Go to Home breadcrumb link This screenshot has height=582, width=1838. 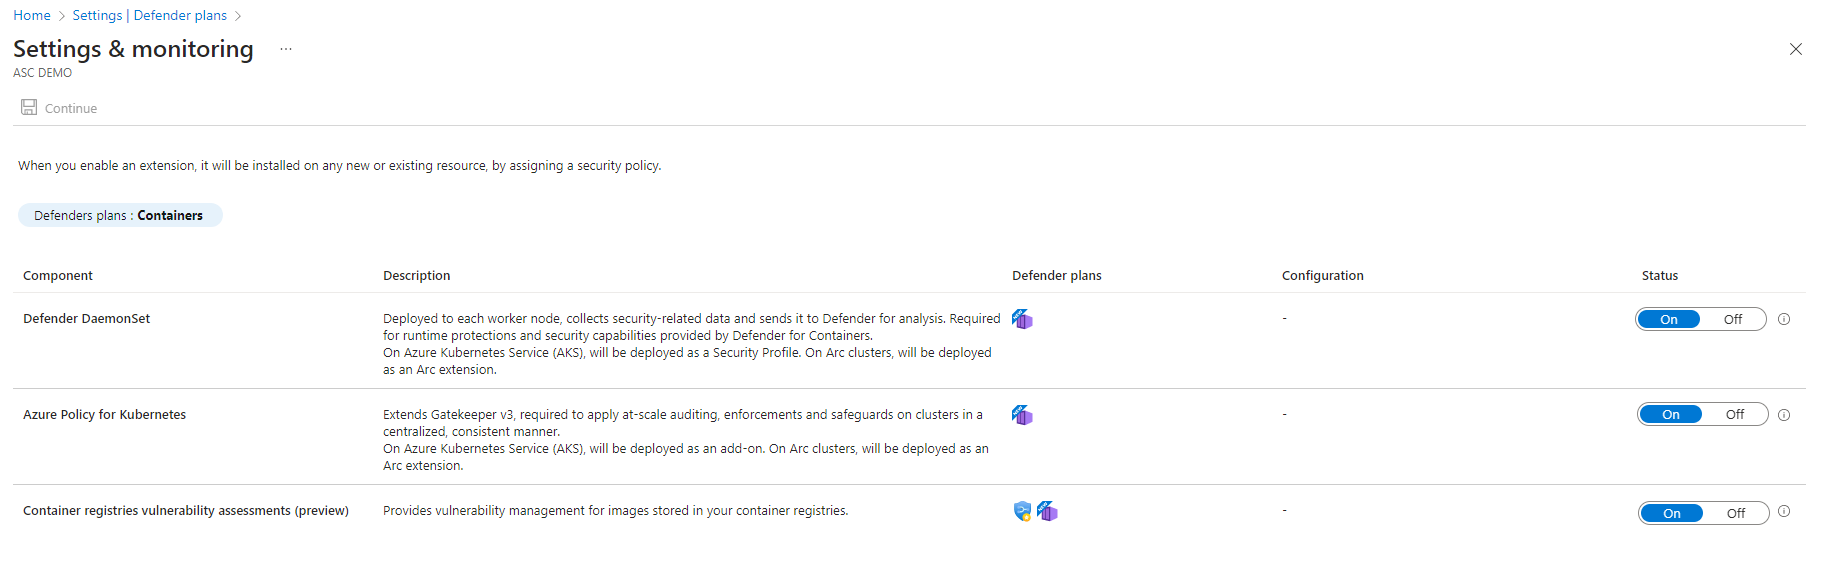pyautogui.click(x=32, y=15)
